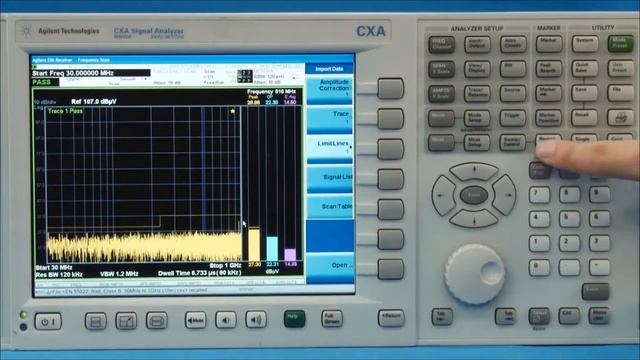Select the cyan Quasi-Peak detector bar

pyautogui.click(x=272, y=248)
